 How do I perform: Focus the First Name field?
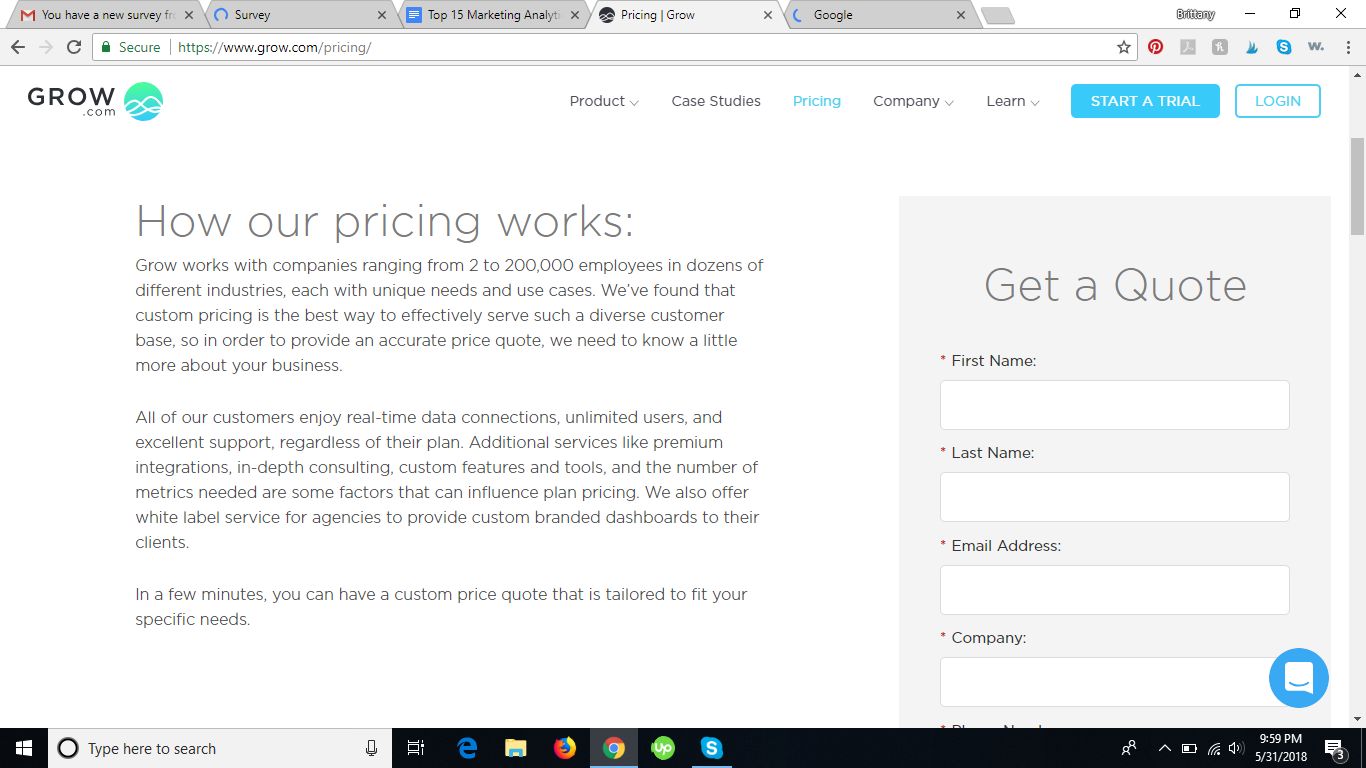pos(1114,405)
